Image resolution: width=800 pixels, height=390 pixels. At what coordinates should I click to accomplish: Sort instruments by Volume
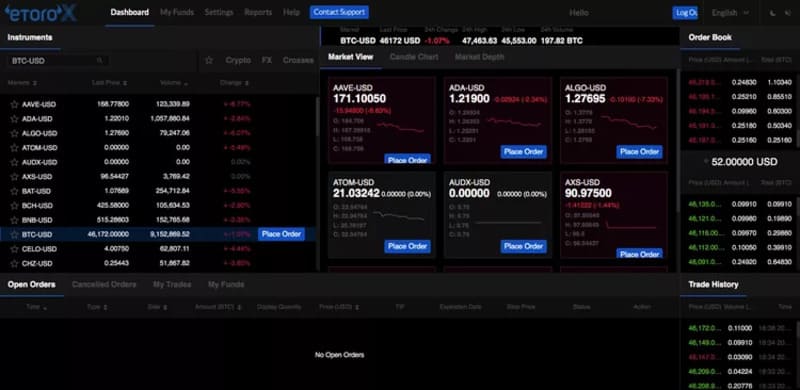pos(174,83)
